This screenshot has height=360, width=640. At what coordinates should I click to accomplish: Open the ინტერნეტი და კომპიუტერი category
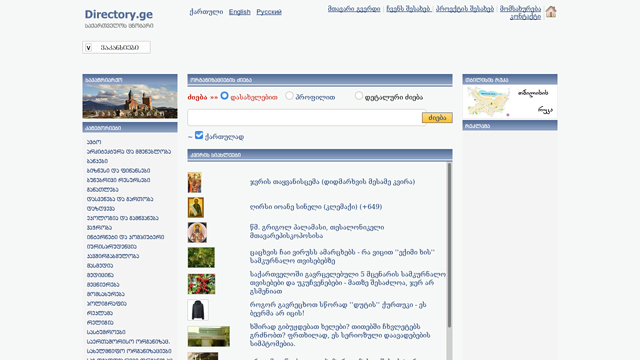point(125,237)
